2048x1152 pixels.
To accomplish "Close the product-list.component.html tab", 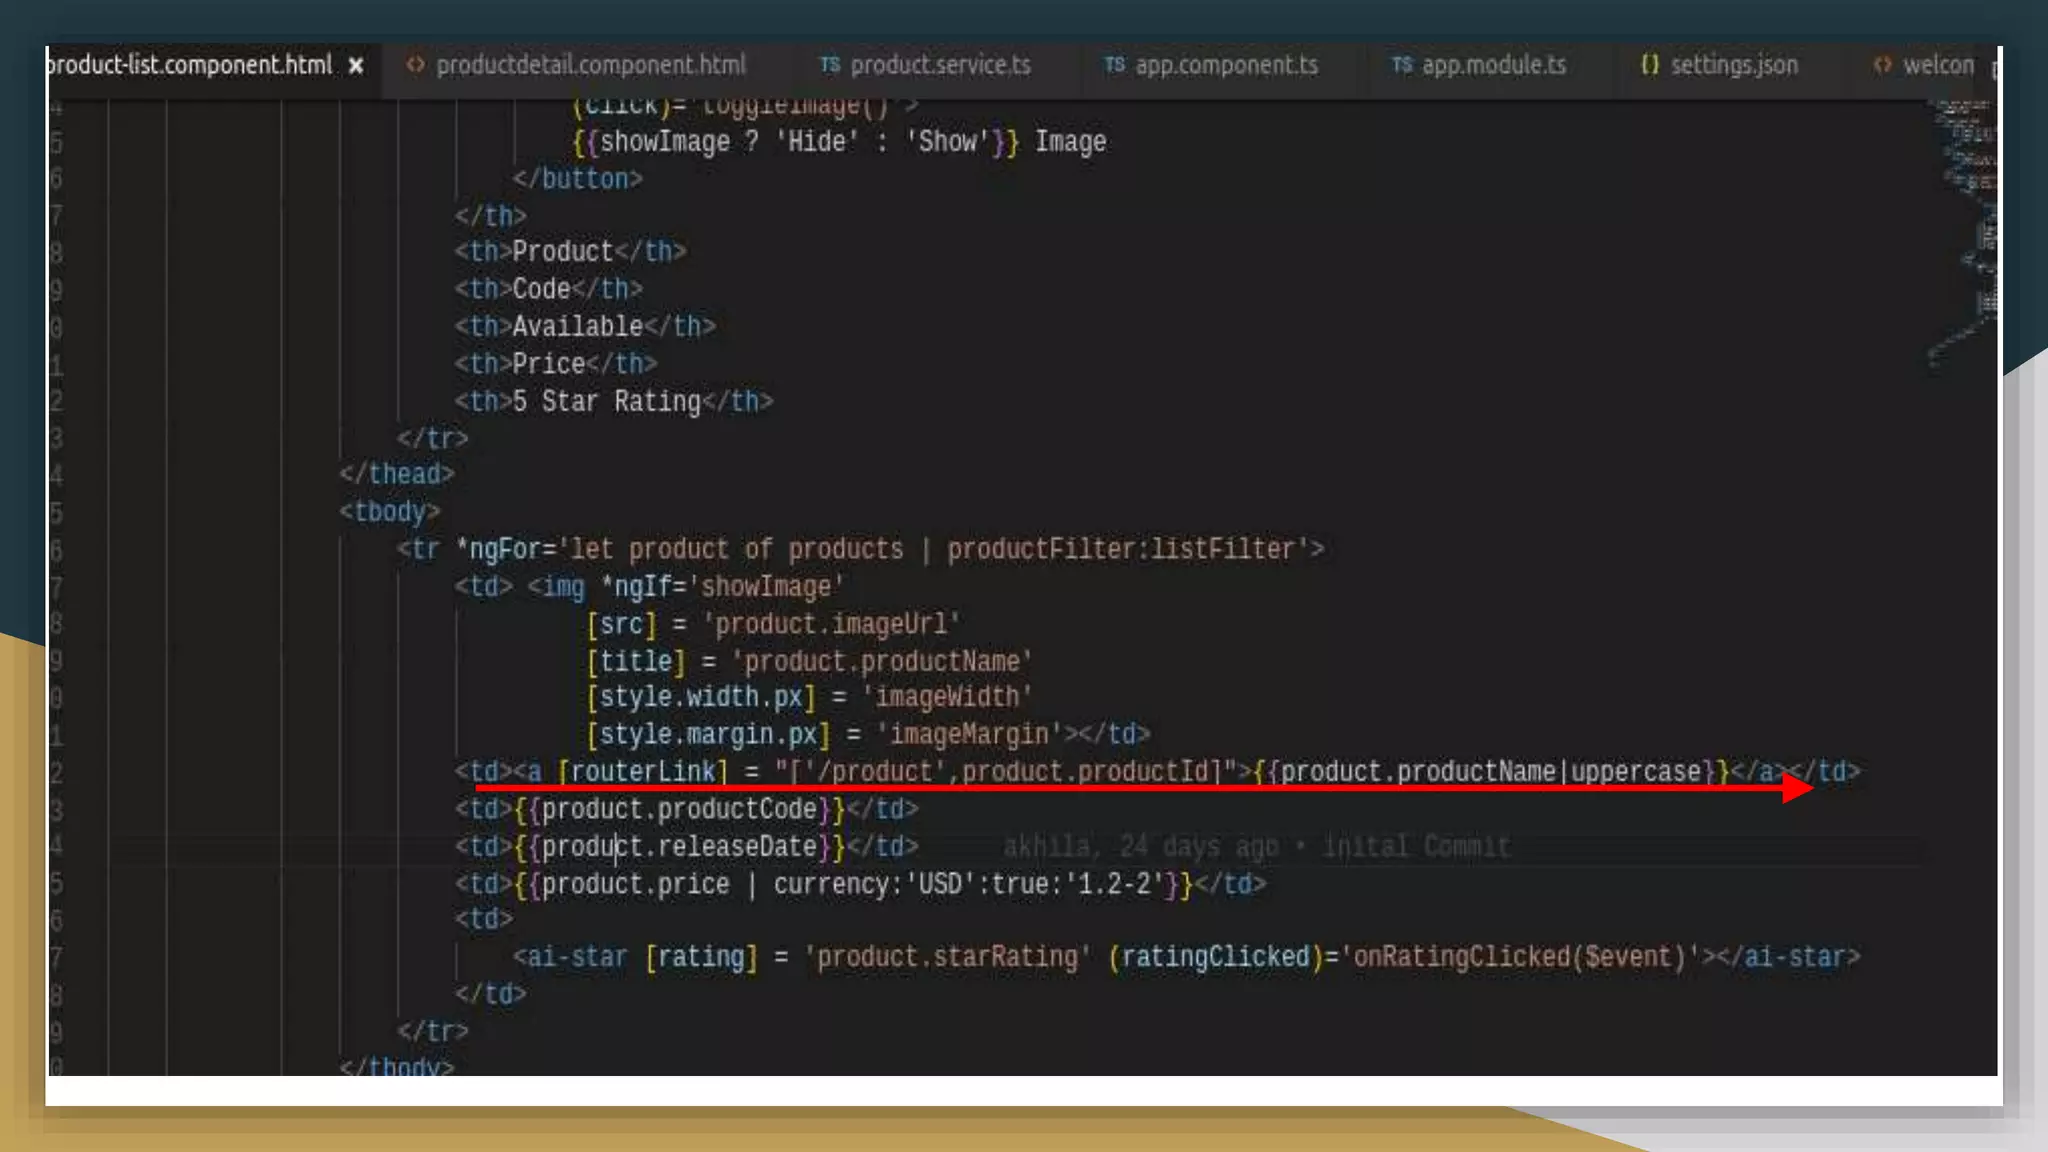I will [x=356, y=66].
